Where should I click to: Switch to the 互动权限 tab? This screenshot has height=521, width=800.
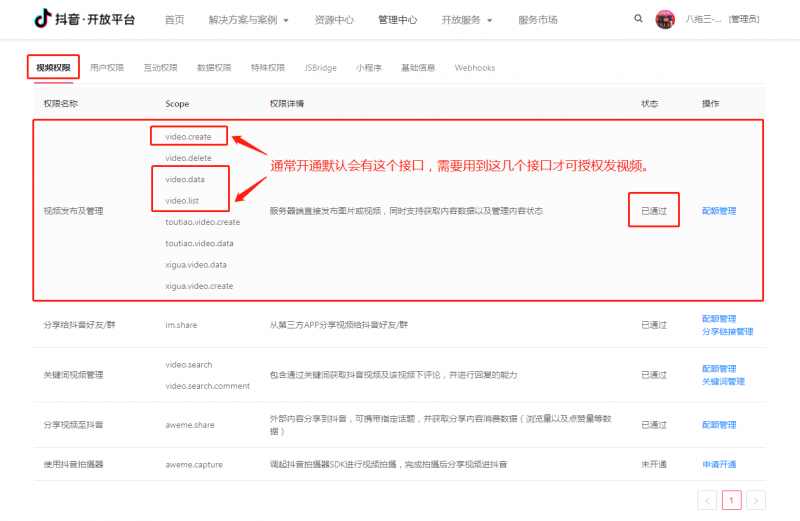pyautogui.click(x=160, y=68)
